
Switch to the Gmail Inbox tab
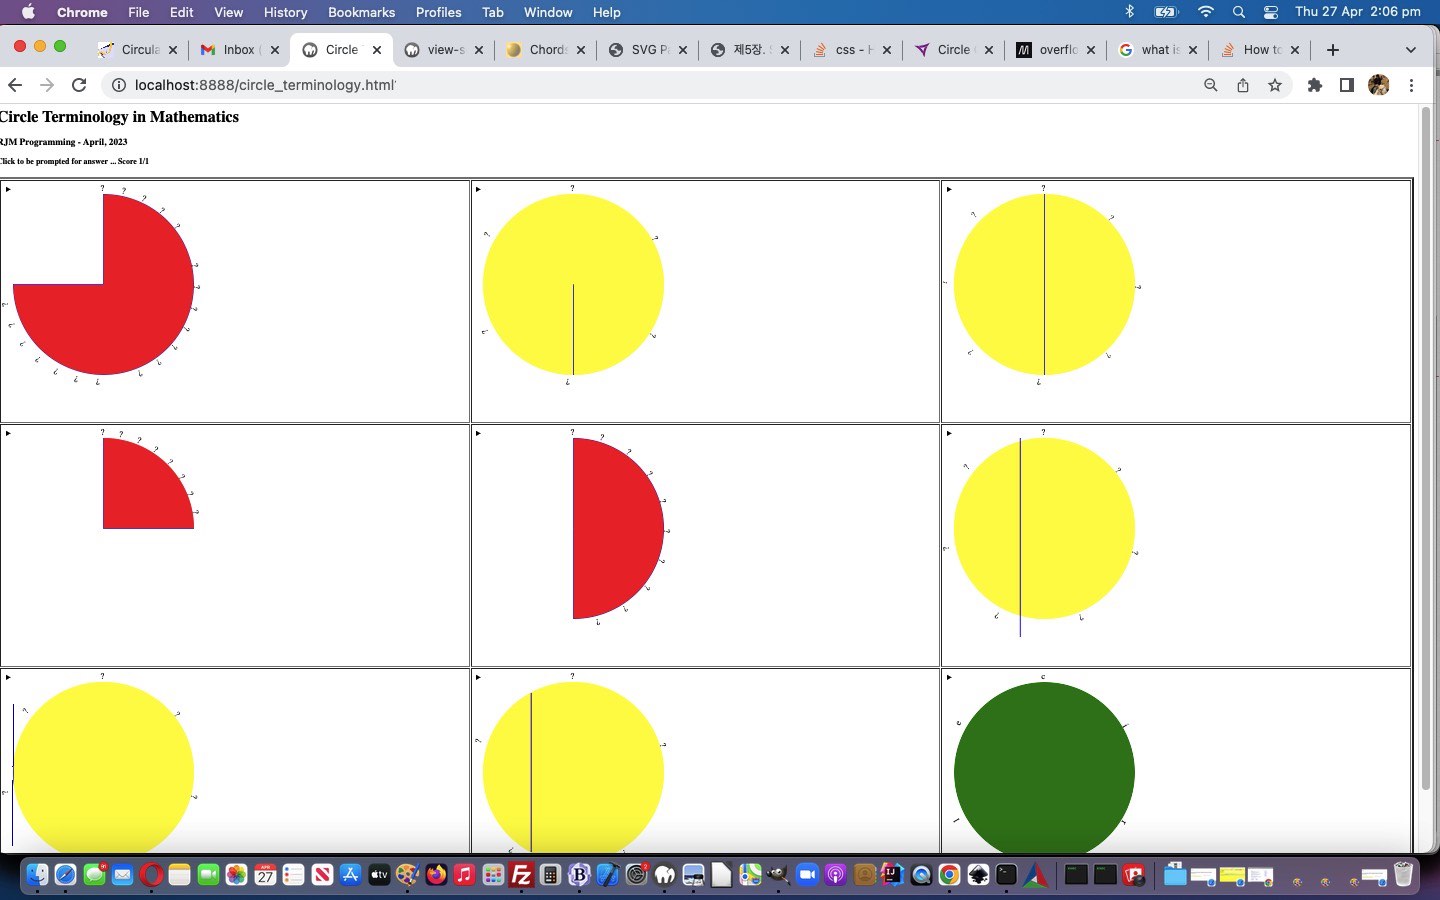[x=238, y=50]
